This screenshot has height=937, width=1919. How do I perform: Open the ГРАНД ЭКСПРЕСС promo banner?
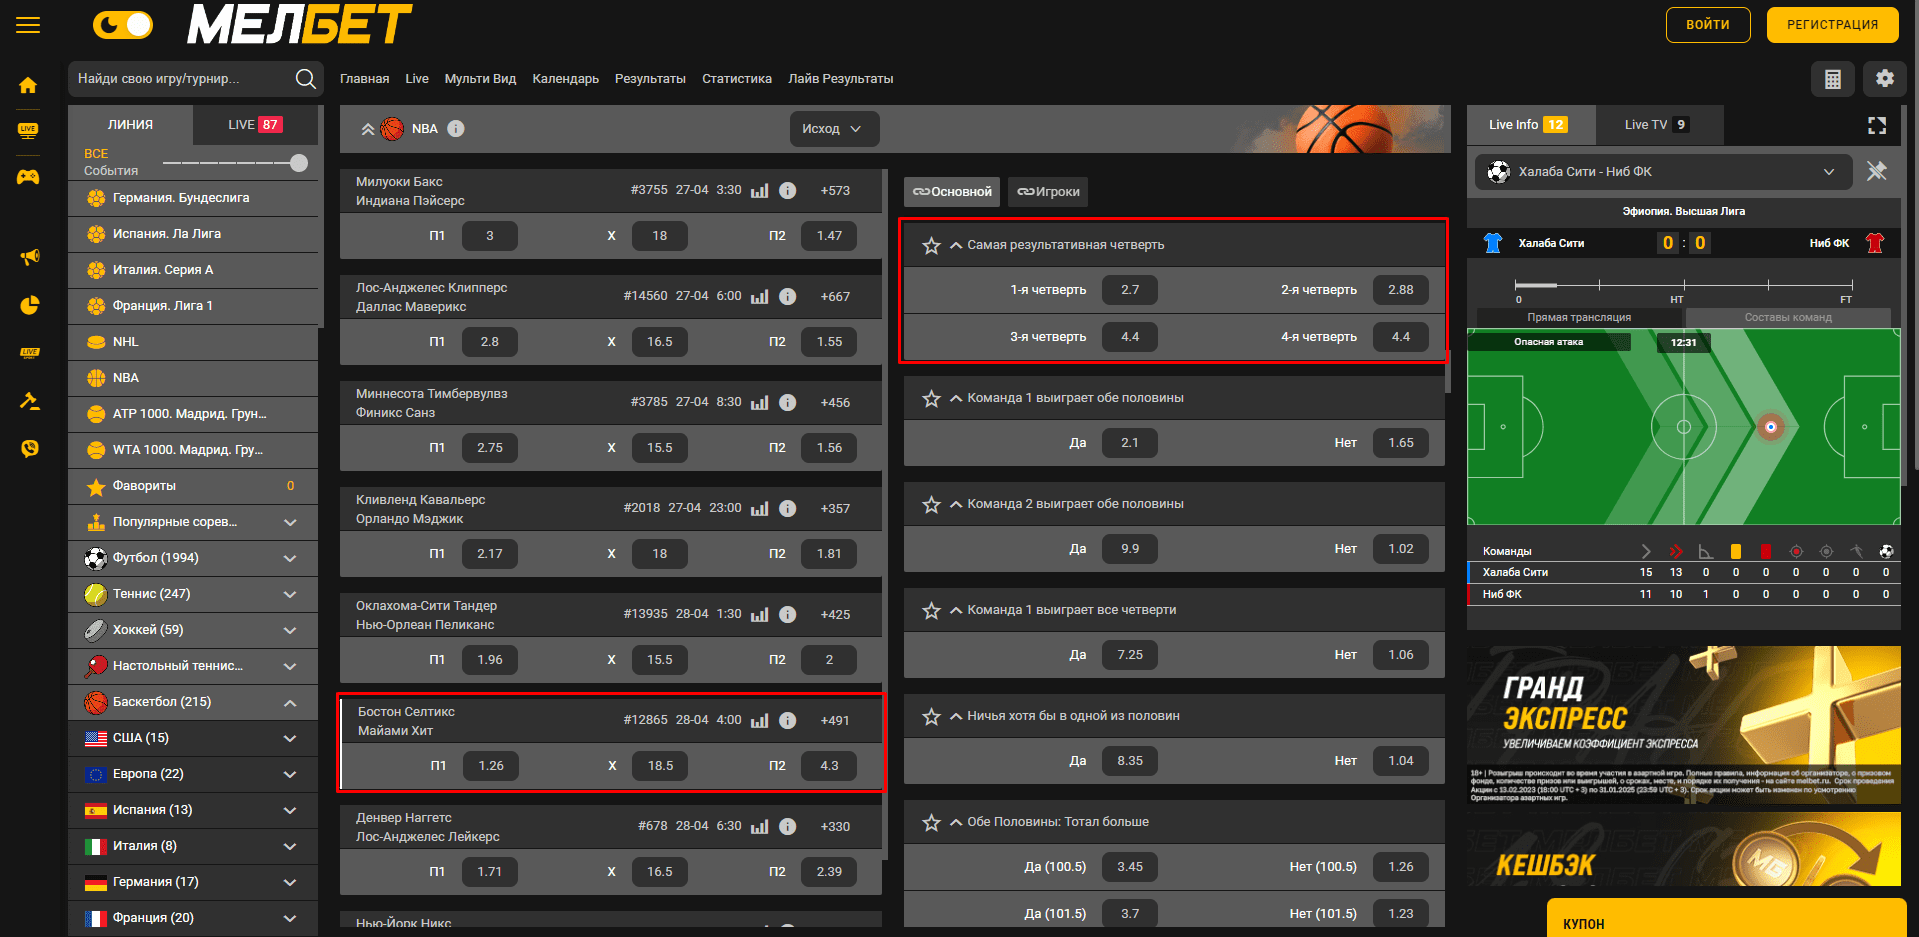coord(1684,725)
